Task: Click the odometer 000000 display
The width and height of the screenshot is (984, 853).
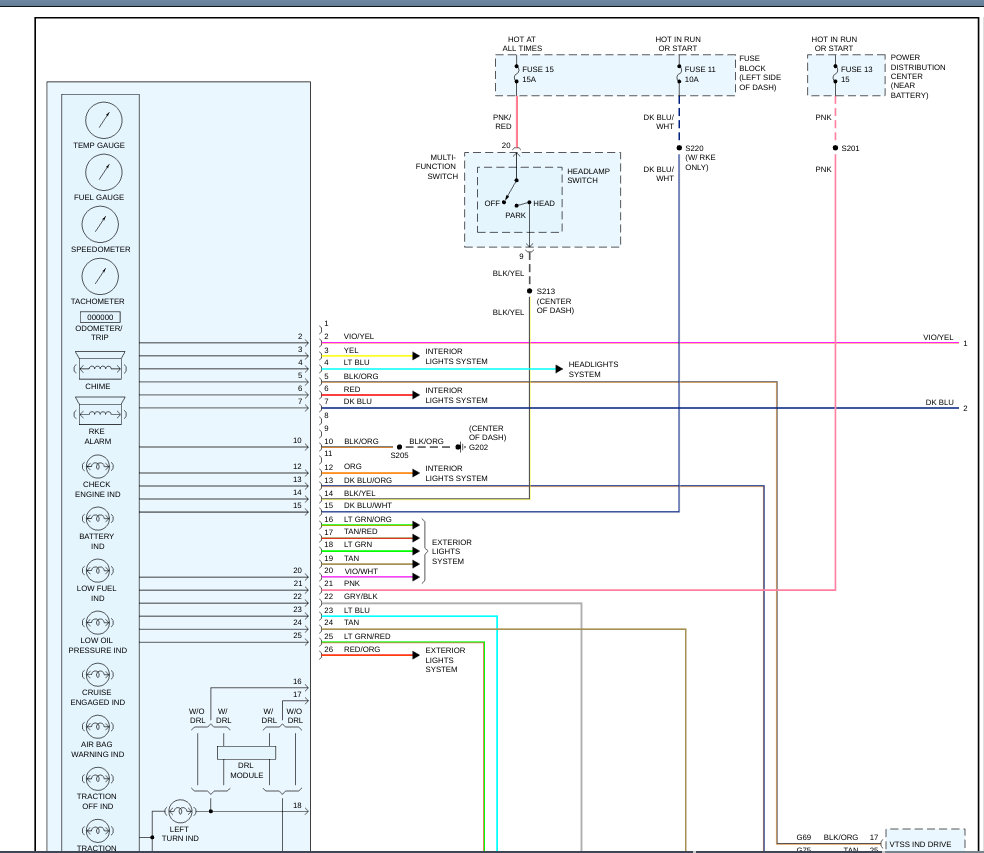Action: (98, 317)
